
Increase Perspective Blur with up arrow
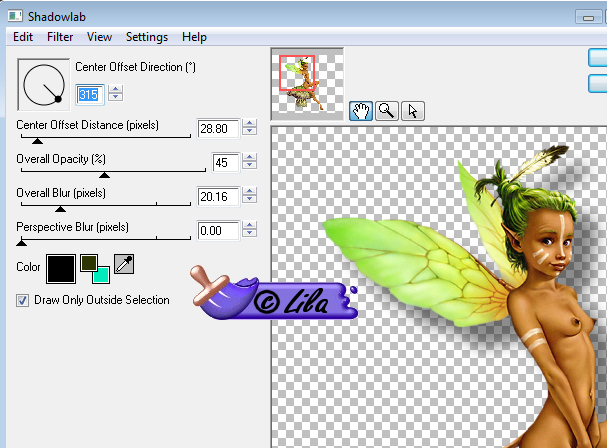pyautogui.click(x=250, y=225)
